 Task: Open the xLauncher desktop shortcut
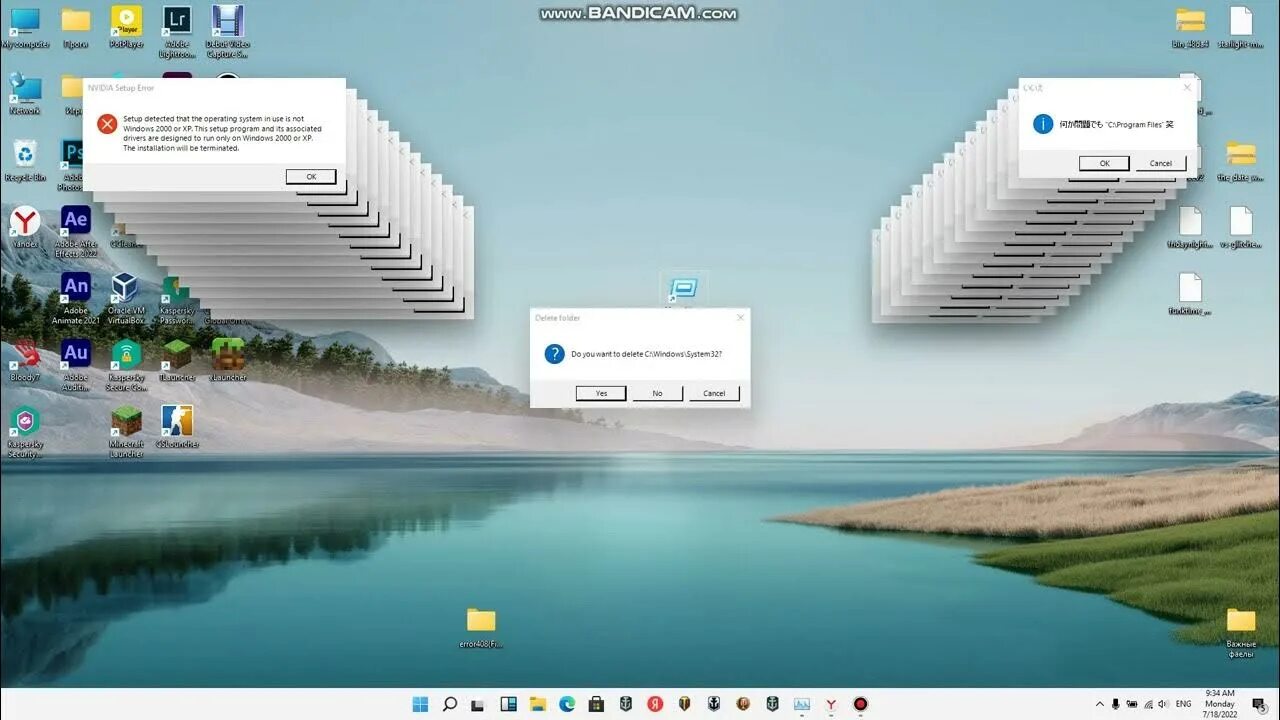coord(228,360)
